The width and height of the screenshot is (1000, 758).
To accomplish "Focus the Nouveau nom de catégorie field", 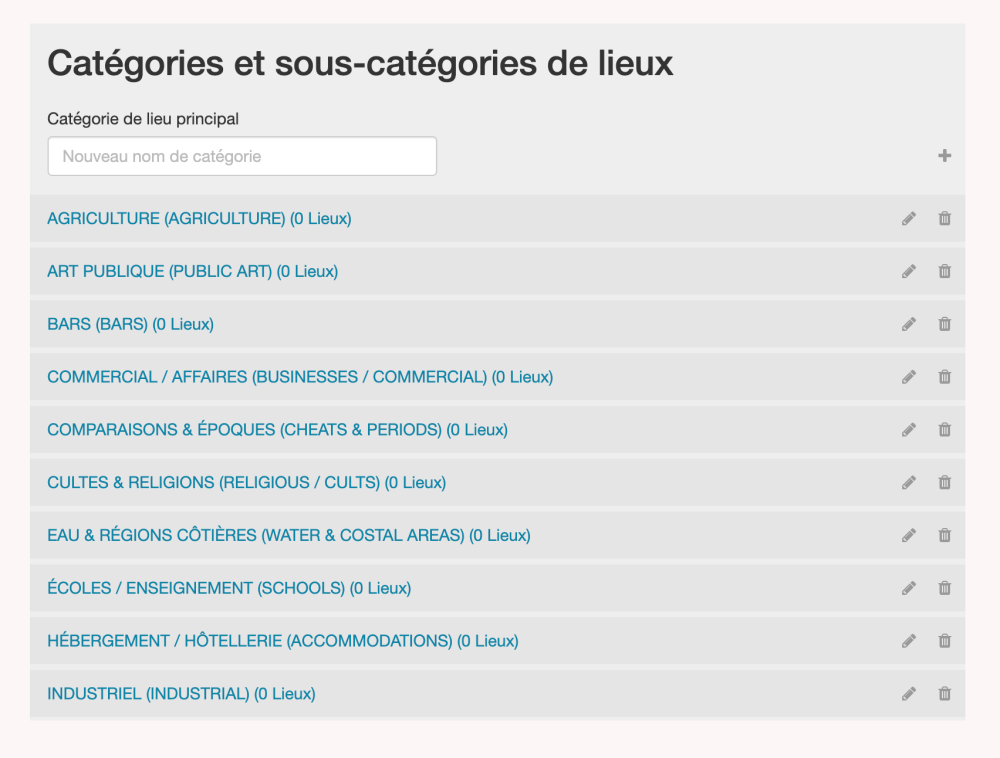I will (242, 156).
